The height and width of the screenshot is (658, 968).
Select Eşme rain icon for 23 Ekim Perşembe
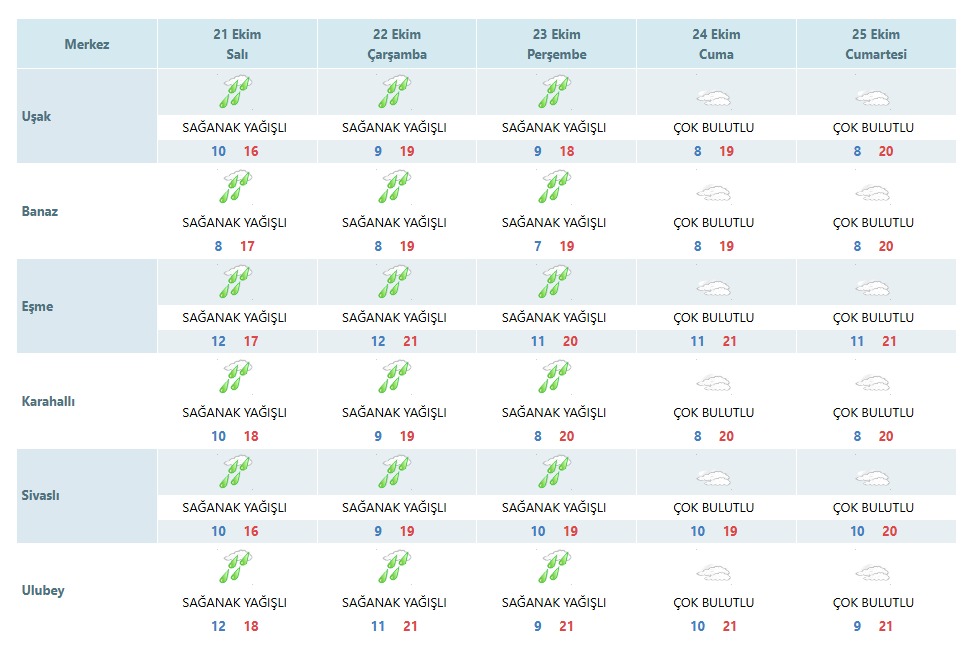pyautogui.click(x=555, y=282)
